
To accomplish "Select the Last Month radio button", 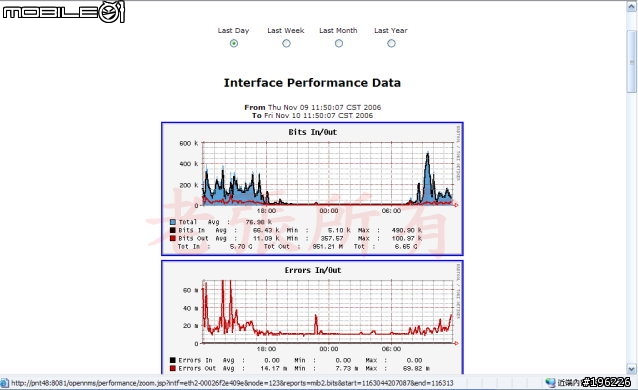I will (x=339, y=43).
